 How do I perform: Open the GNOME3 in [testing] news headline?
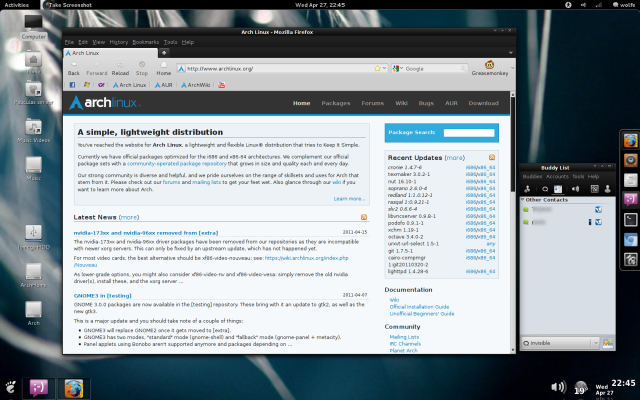click(x=102, y=296)
